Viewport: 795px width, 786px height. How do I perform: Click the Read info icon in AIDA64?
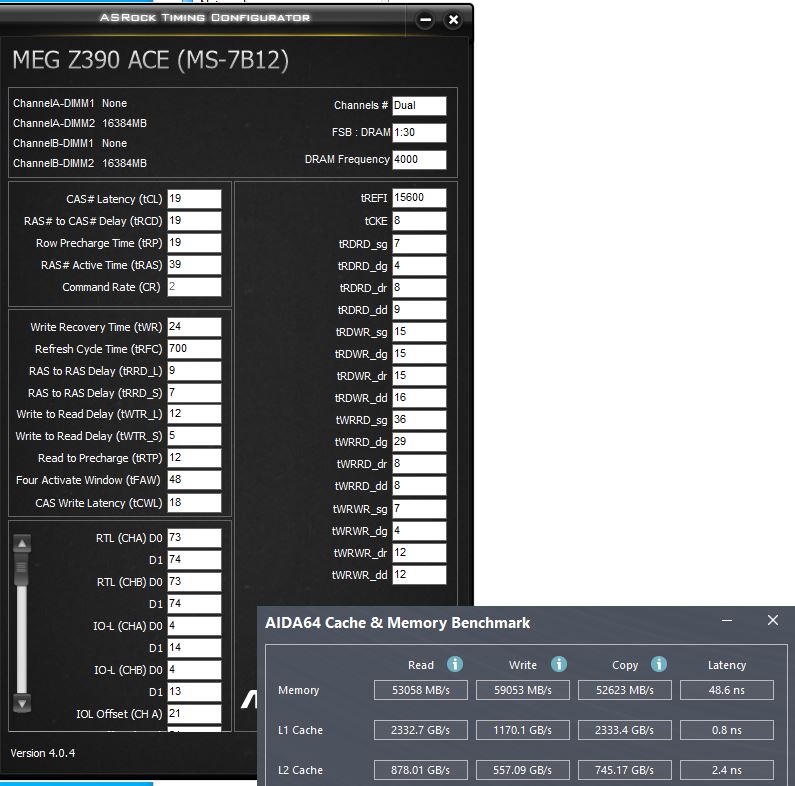point(455,664)
